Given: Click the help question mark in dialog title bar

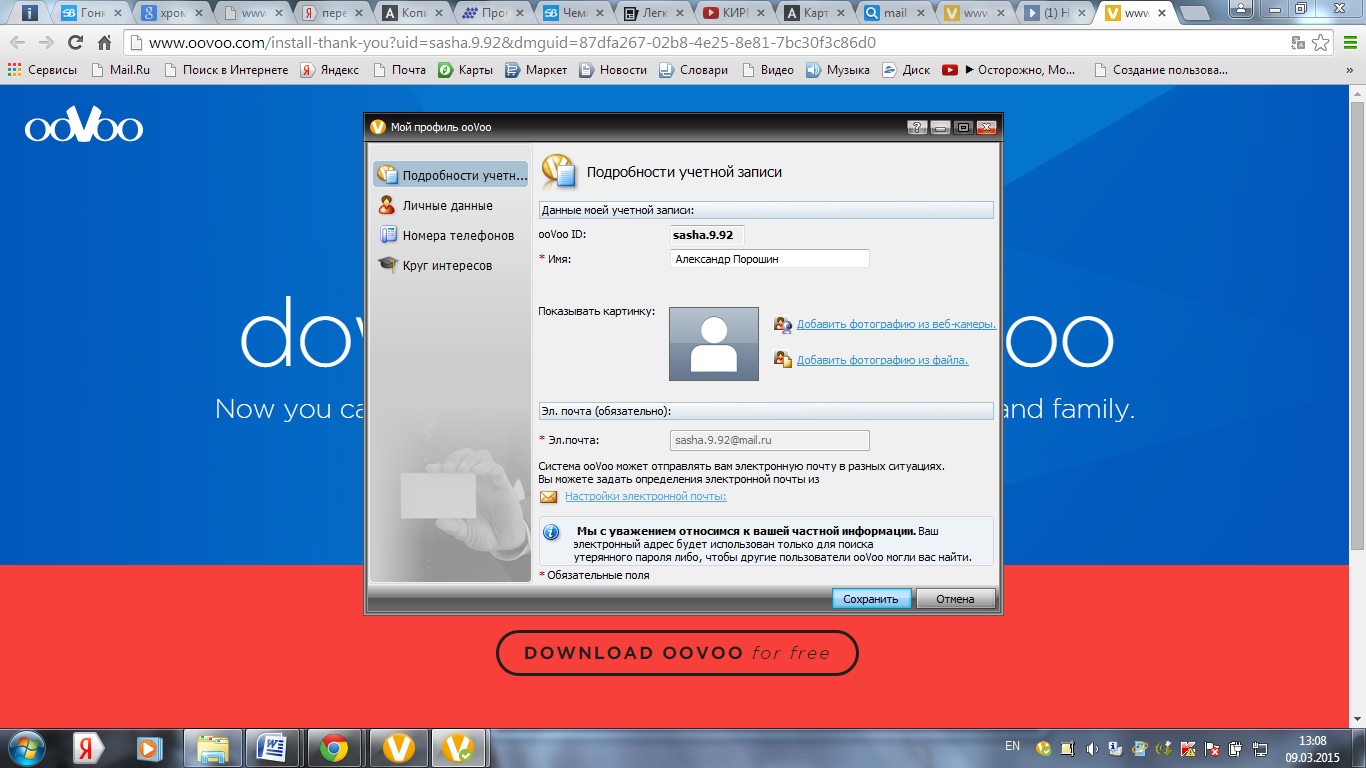Looking at the screenshot, I should point(917,127).
